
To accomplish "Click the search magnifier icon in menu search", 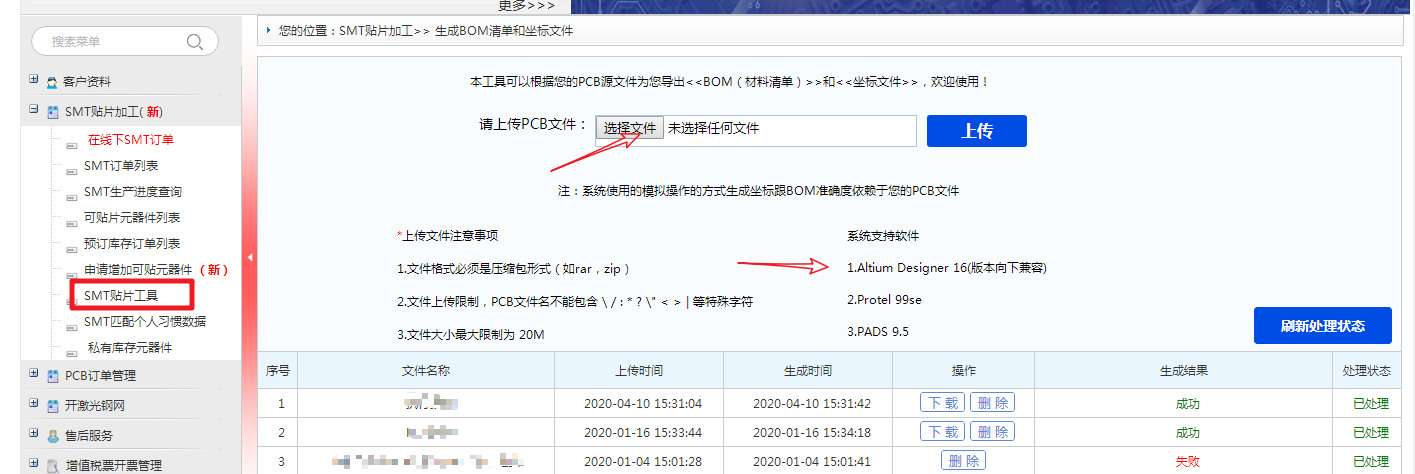I will click(x=195, y=42).
